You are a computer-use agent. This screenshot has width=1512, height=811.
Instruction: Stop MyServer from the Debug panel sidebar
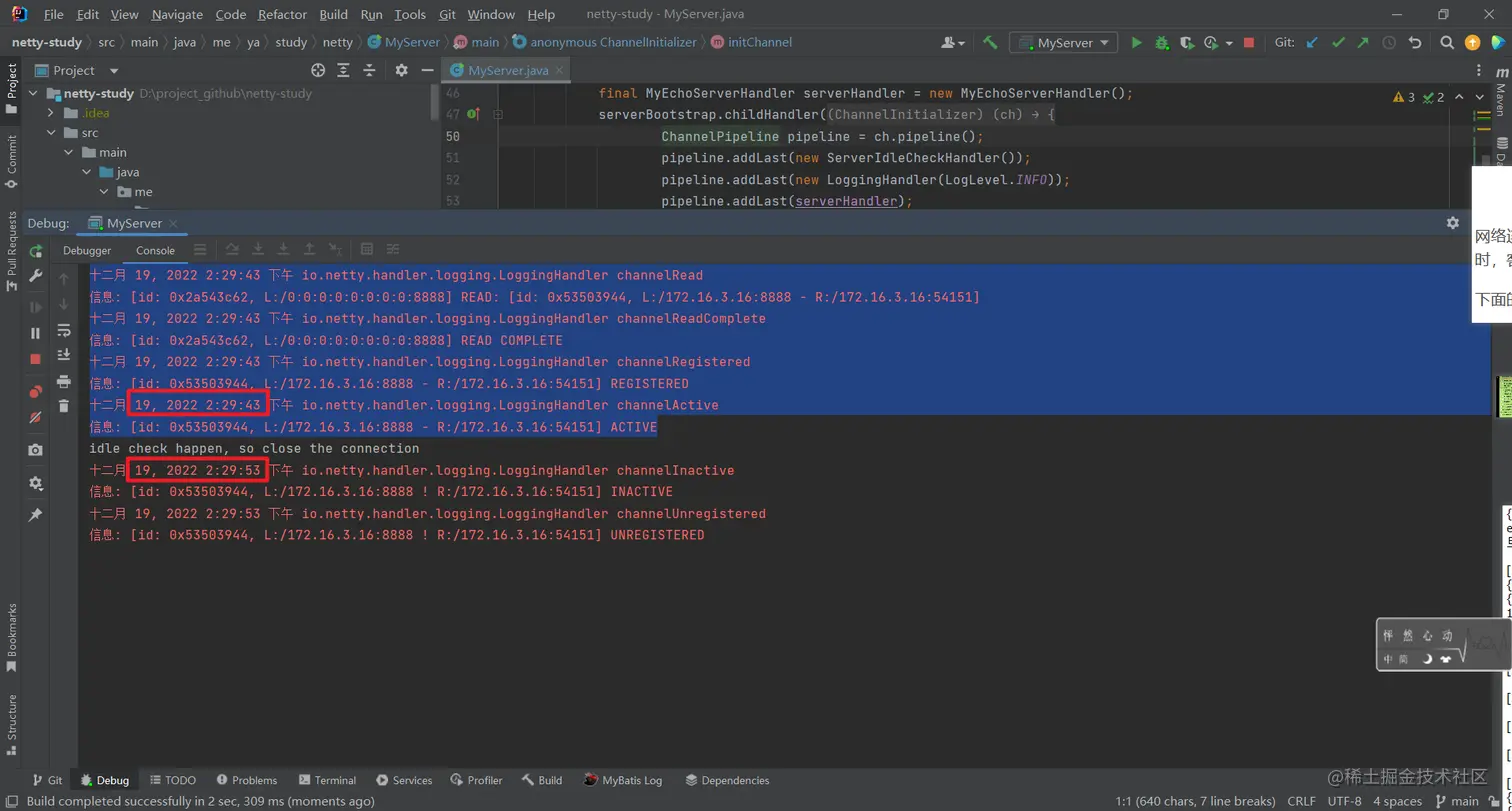[36, 358]
